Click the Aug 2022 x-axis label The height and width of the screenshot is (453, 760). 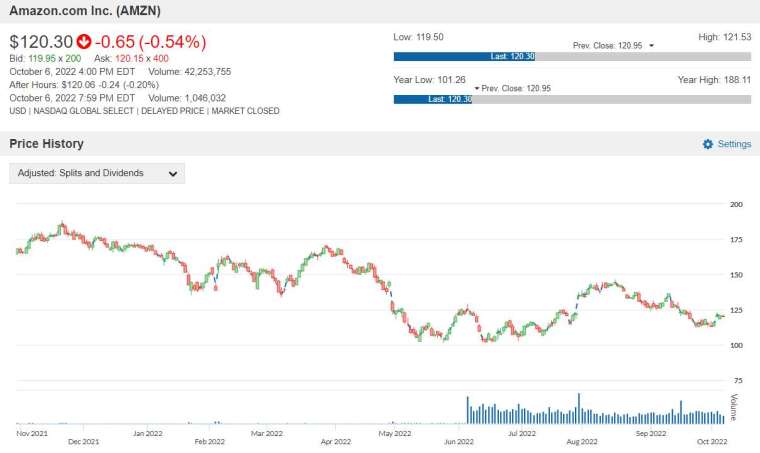coord(582,441)
